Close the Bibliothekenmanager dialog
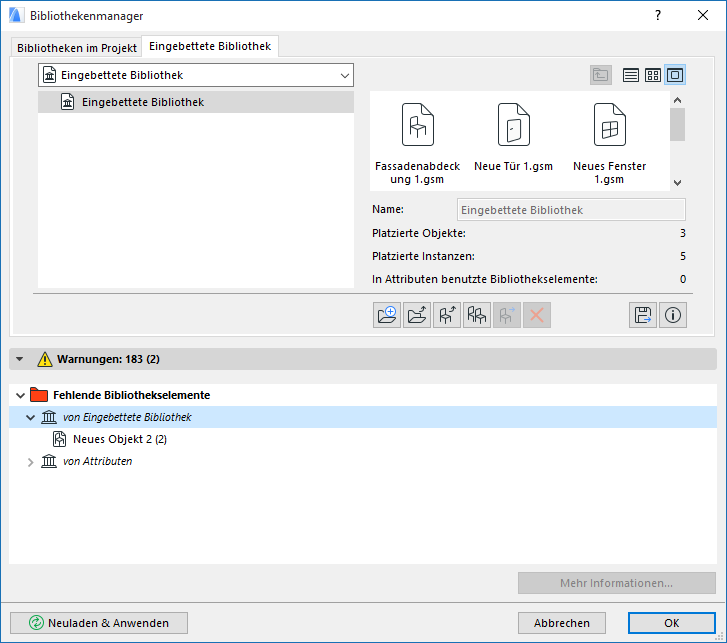Screen dimensions: 727x643 click(x=703, y=15)
